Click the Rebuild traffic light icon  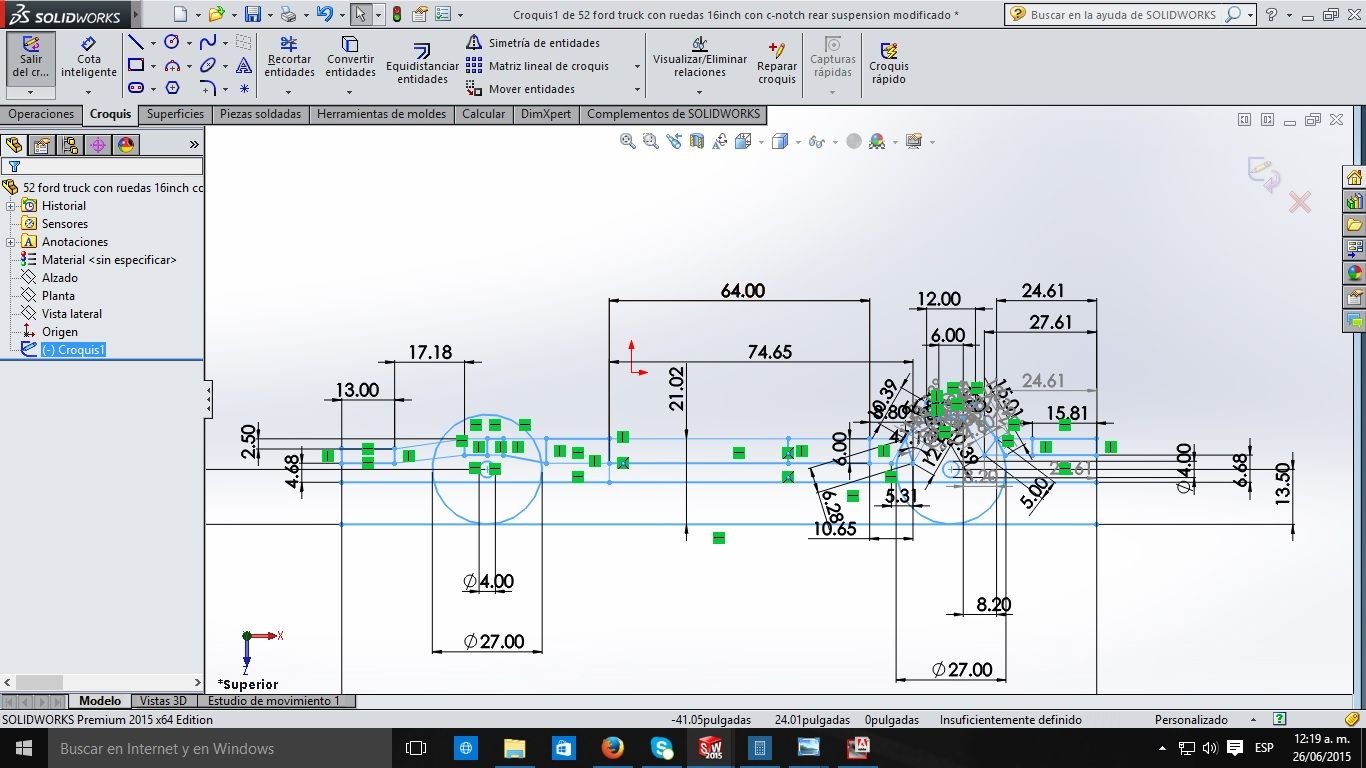tap(397, 14)
